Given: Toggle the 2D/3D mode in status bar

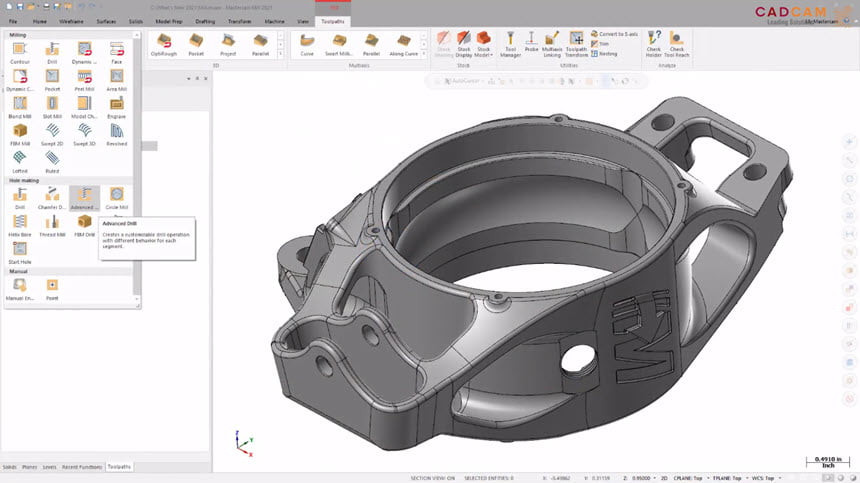Looking at the screenshot, I should (x=664, y=479).
